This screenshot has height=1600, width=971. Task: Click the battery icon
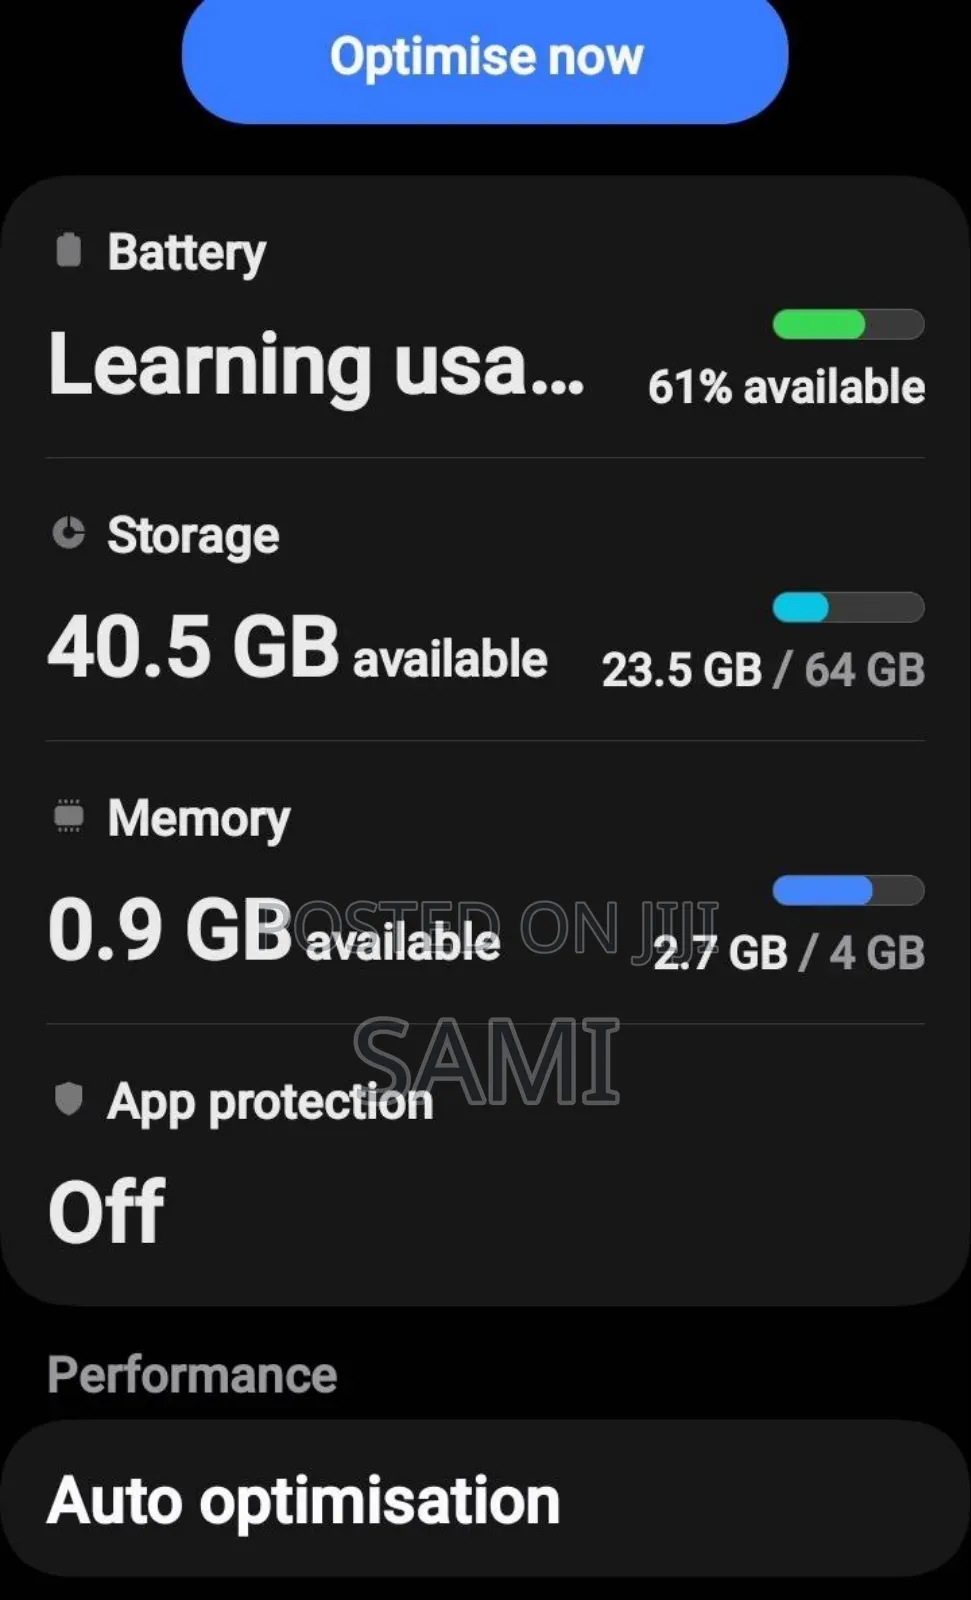coord(68,250)
